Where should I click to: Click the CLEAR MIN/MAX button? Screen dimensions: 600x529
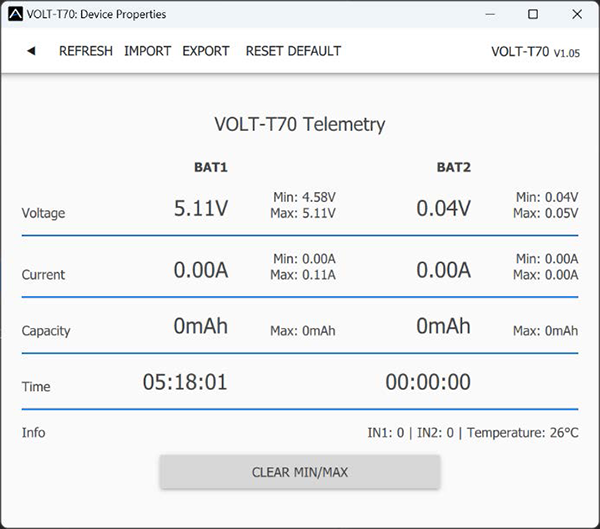[x=300, y=472]
